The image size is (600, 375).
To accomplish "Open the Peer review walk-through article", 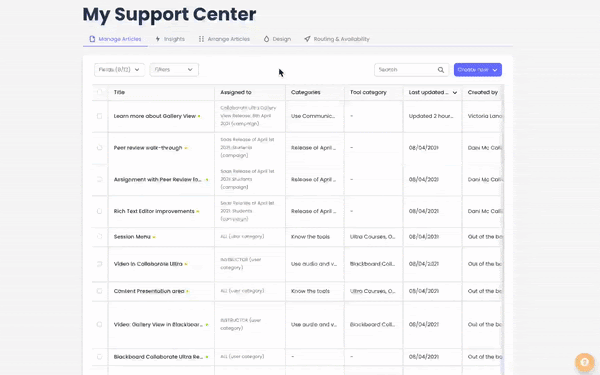I will tap(148, 148).
